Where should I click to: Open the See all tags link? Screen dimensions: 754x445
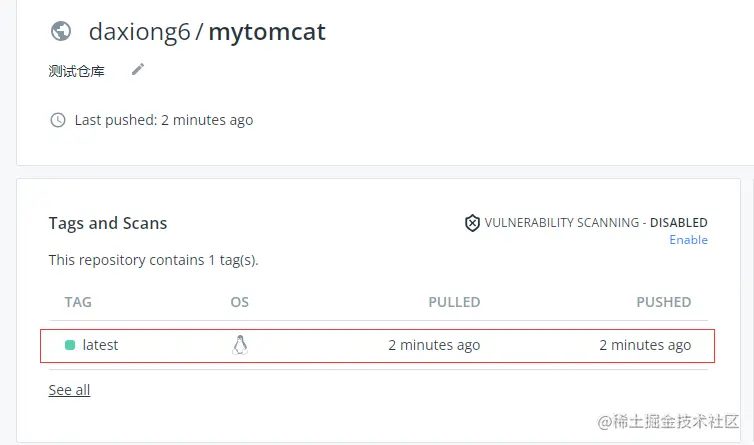click(69, 390)
